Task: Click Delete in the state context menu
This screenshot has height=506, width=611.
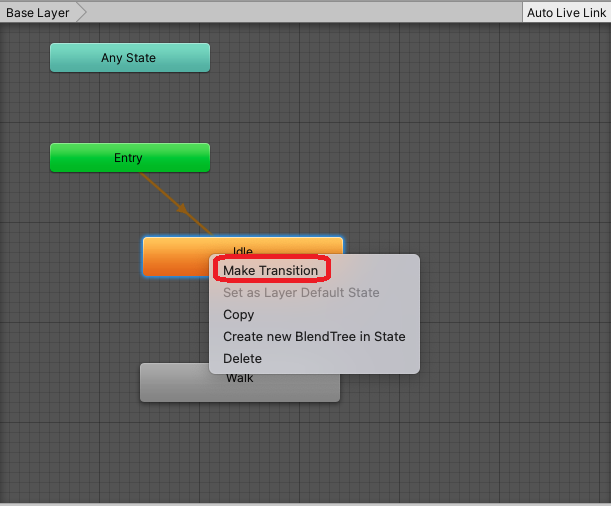Action: click(242, 359)
